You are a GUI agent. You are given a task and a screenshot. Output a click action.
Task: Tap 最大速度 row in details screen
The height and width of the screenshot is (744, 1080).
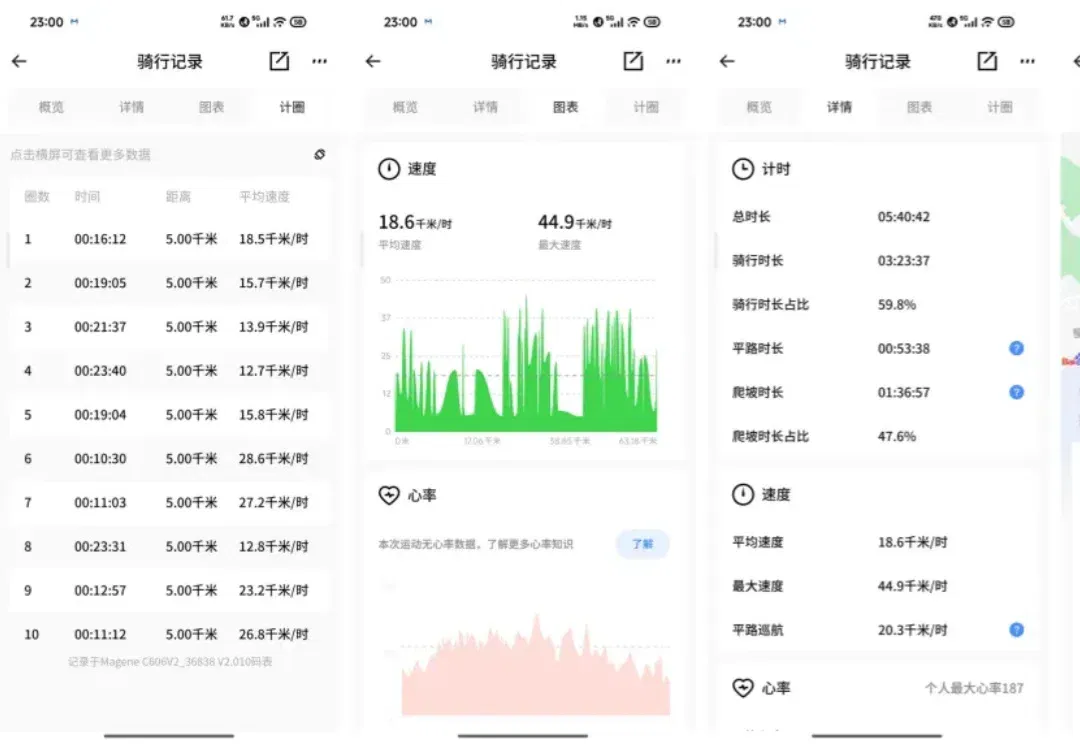878,586
